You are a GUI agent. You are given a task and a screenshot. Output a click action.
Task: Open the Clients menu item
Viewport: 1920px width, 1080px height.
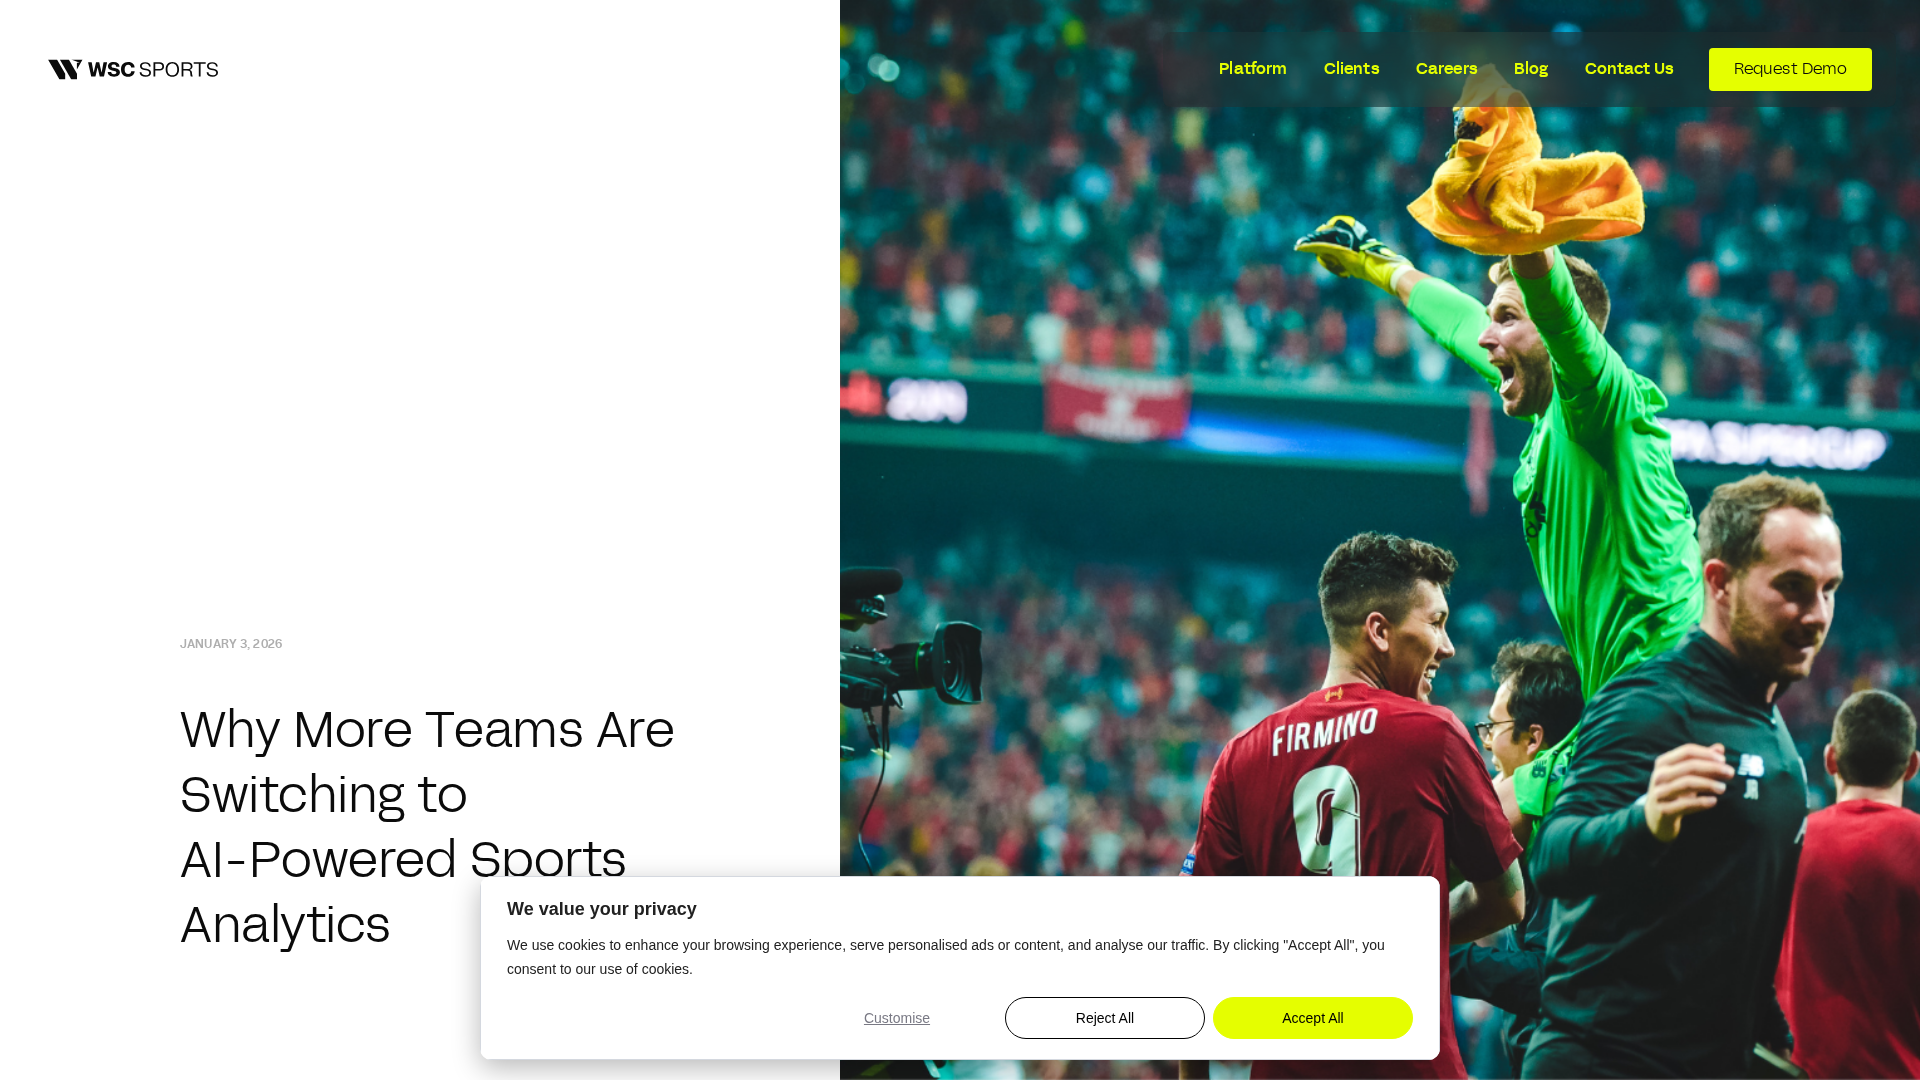coord(1351,69)
